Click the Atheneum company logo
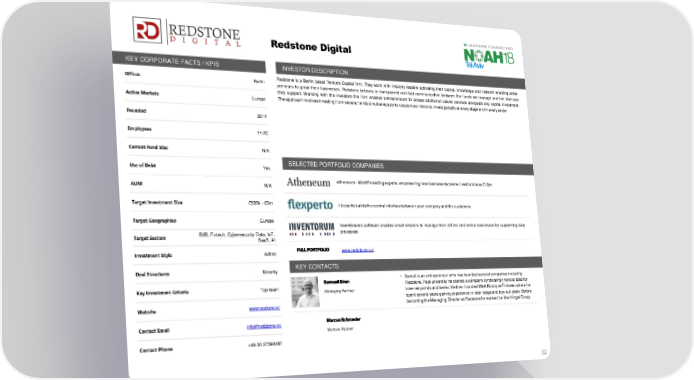The image size is (694, 380). [308, 182]
